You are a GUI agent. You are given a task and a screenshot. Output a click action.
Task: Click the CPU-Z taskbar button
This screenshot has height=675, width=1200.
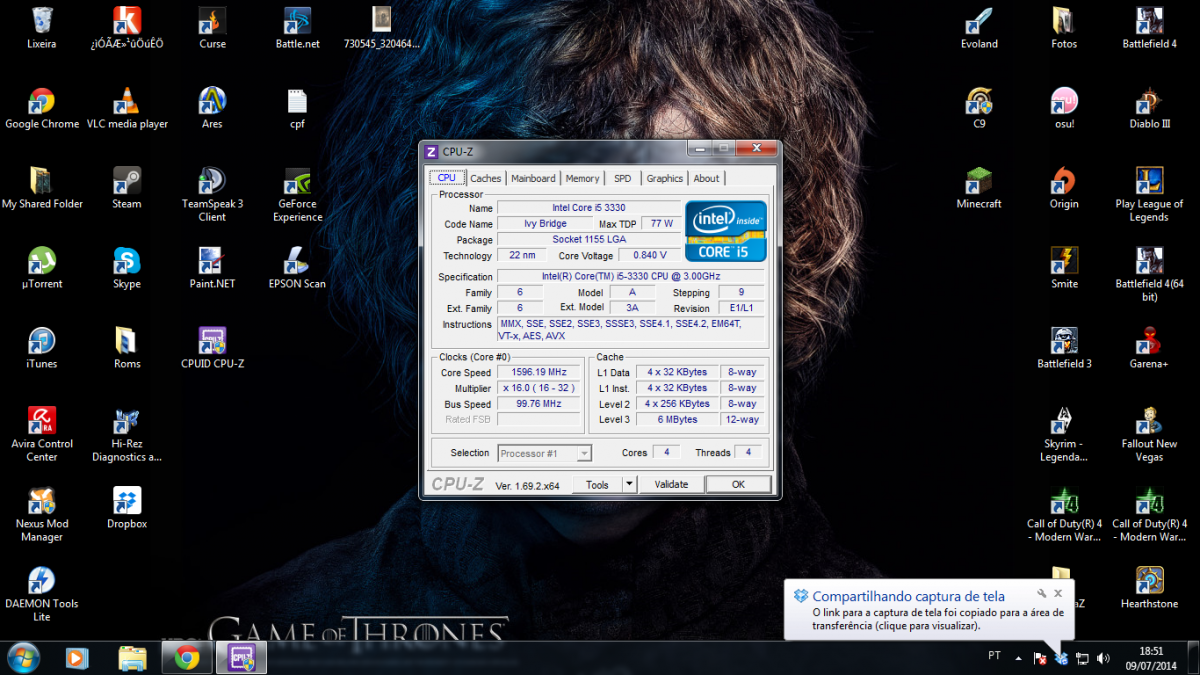pyautogui.click(x=240, y=657)
